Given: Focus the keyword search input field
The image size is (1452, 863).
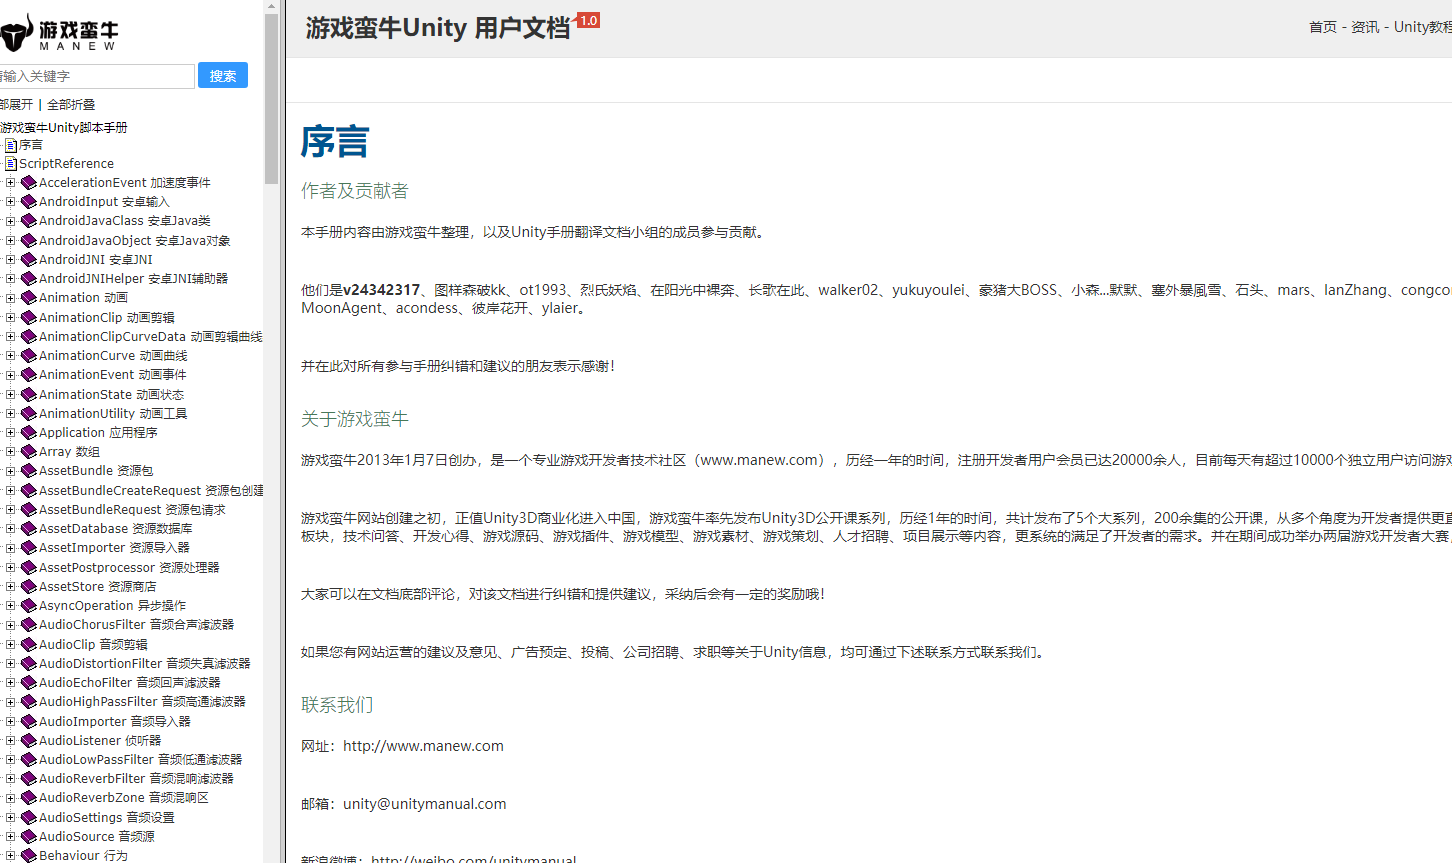Looking at the screenshot, I should [x=97, y=76].
